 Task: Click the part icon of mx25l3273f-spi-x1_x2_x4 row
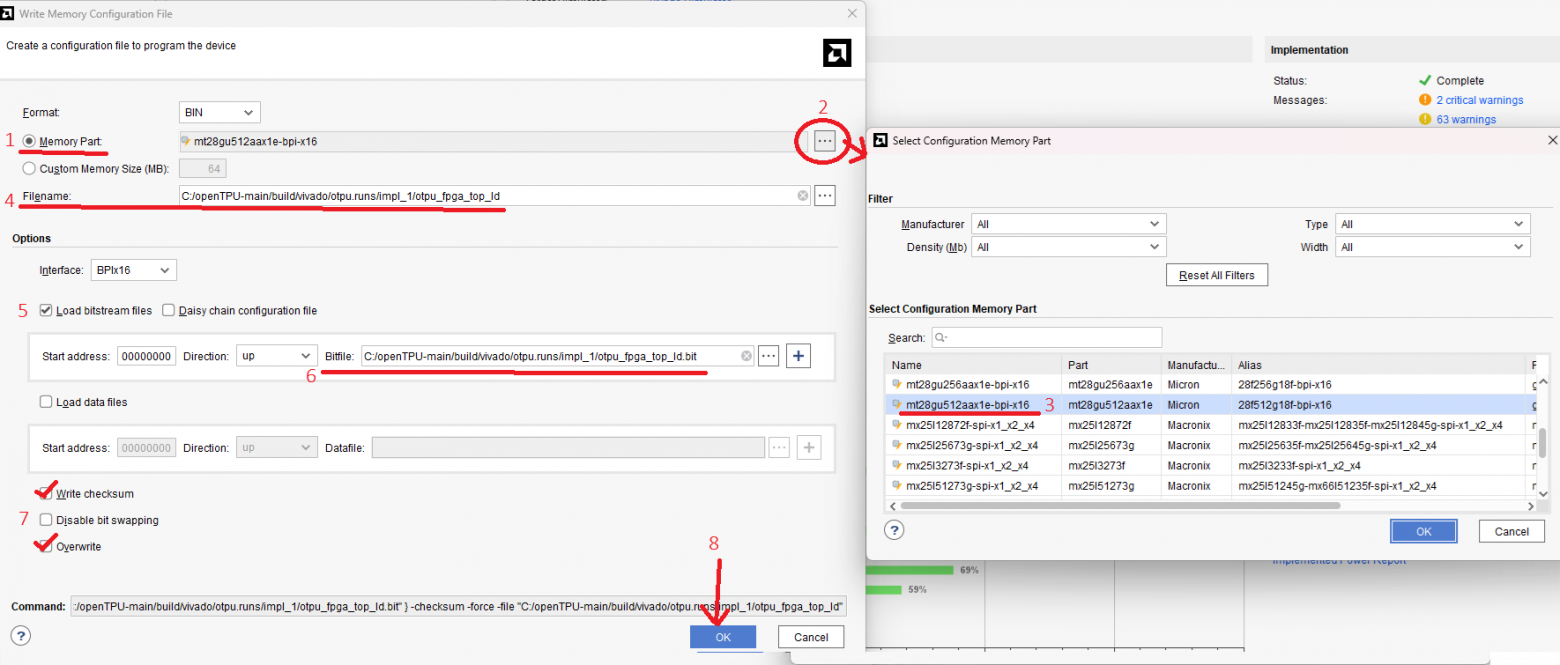coord(897,466)
